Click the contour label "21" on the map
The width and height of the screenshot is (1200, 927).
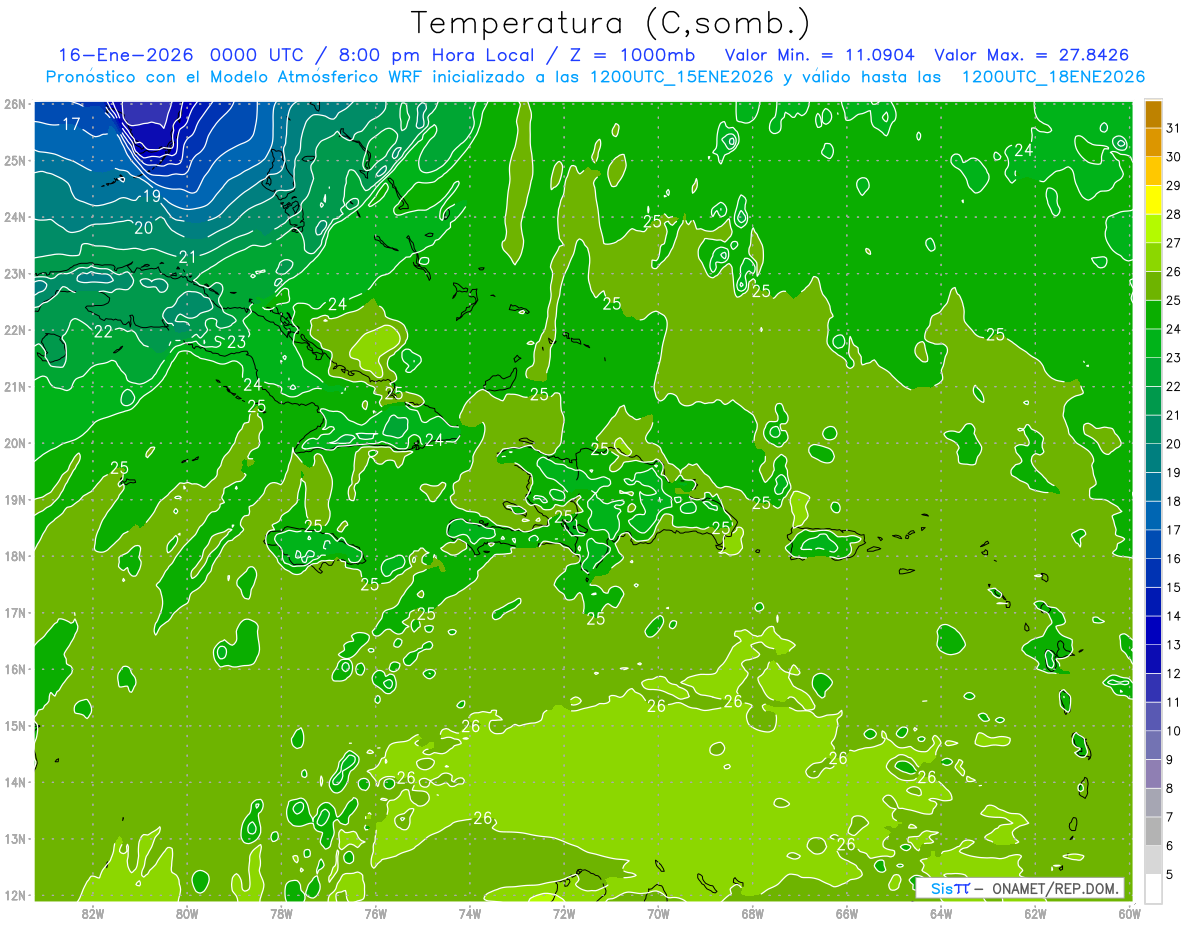(187, 258)
